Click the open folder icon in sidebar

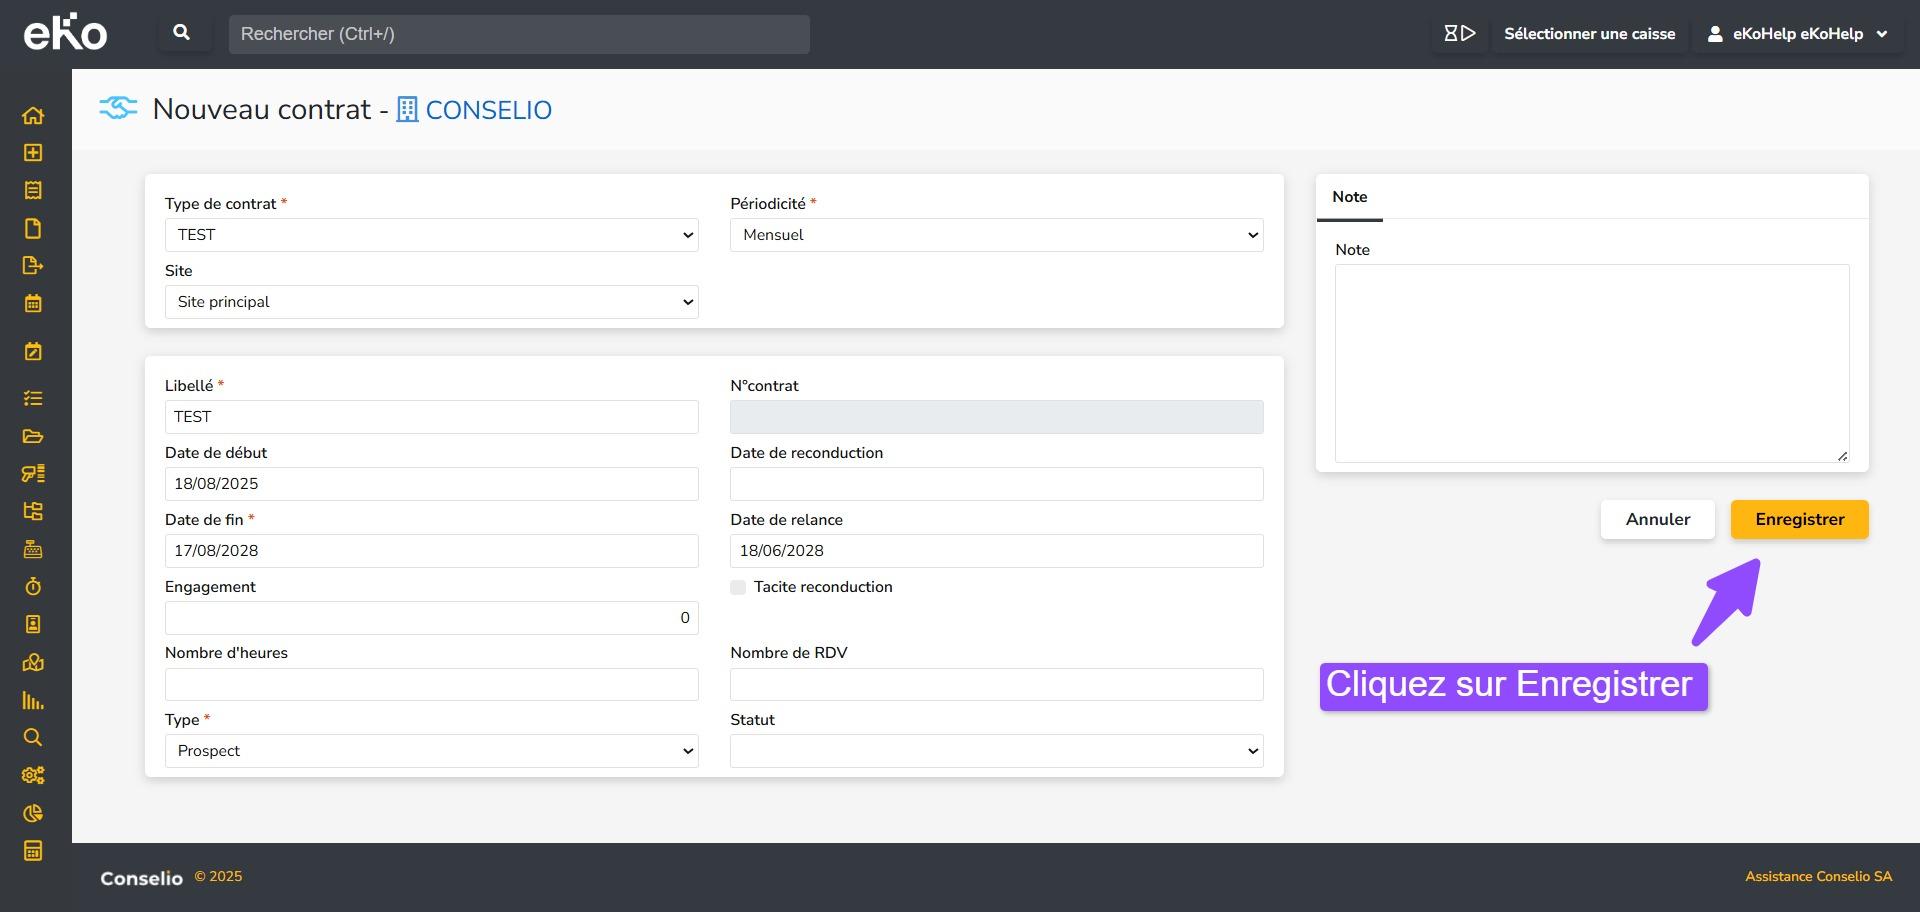click(33, 436)
